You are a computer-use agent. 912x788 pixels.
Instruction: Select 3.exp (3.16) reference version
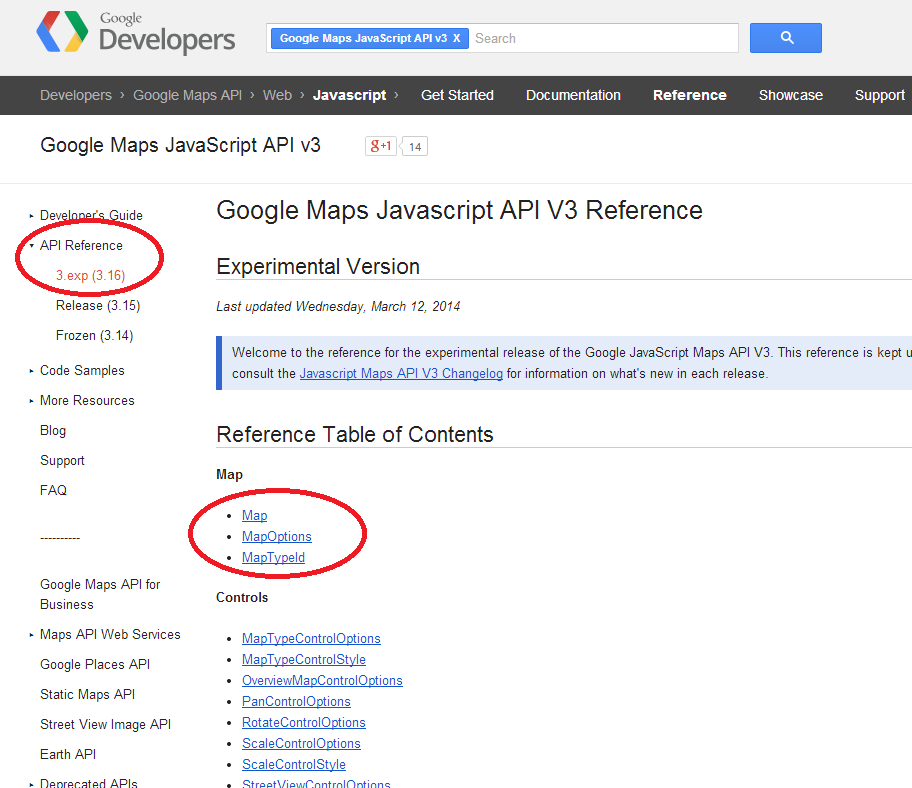tap(90, 275)
